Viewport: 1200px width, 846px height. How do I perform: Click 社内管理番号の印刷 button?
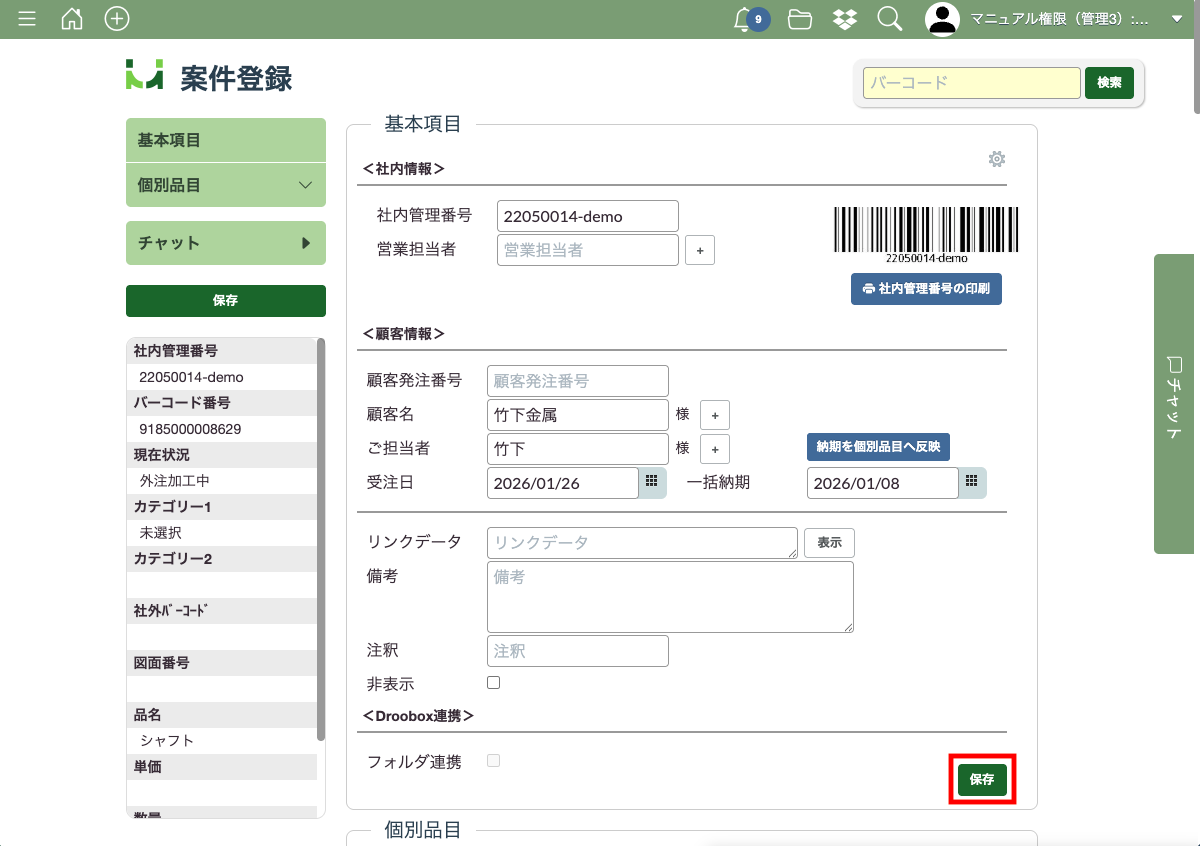tap(926, 289)
